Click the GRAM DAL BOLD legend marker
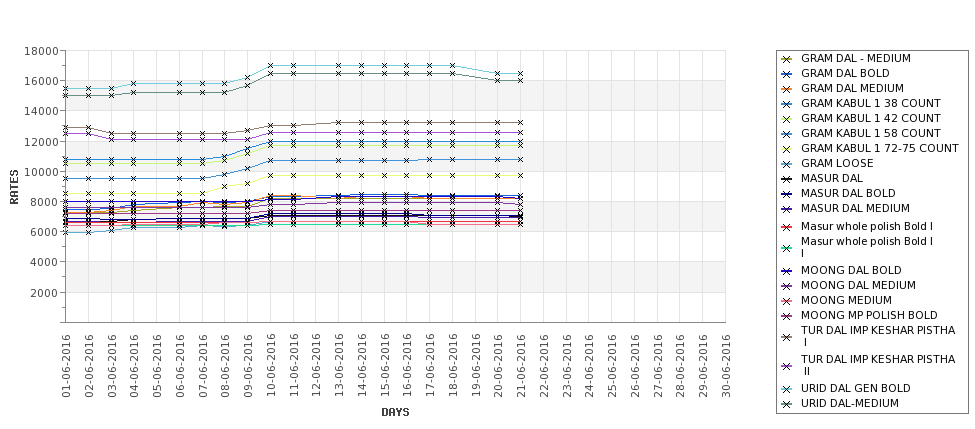Viewport: 975px width, 429px height. point(787,74)
